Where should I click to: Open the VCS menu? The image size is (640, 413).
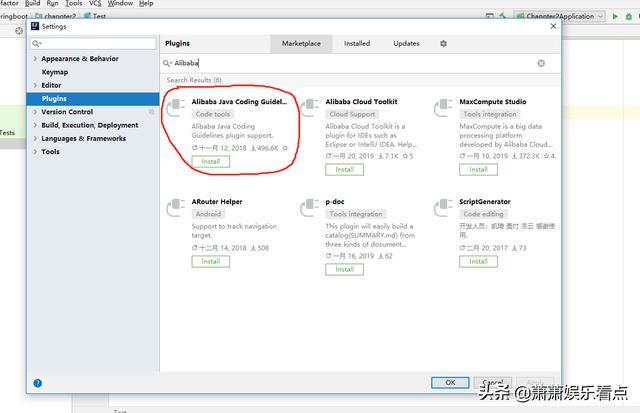pyautogui.click(x=95, y=3)
